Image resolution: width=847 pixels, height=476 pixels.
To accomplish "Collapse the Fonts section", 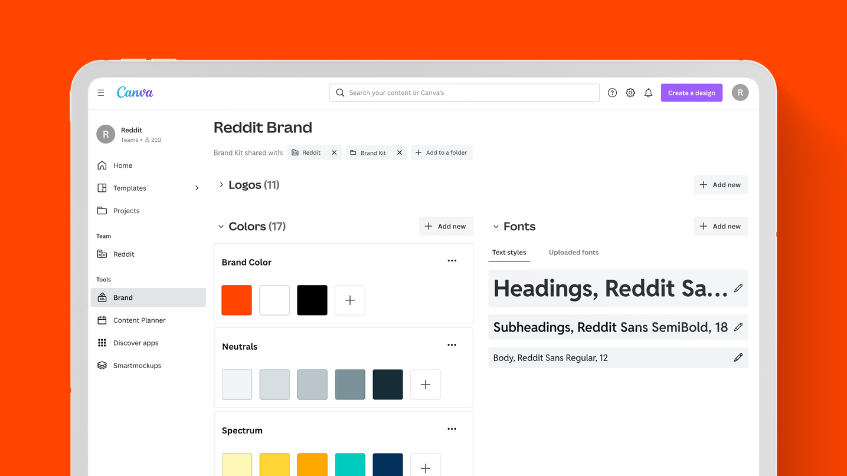I will pos(495,226).
